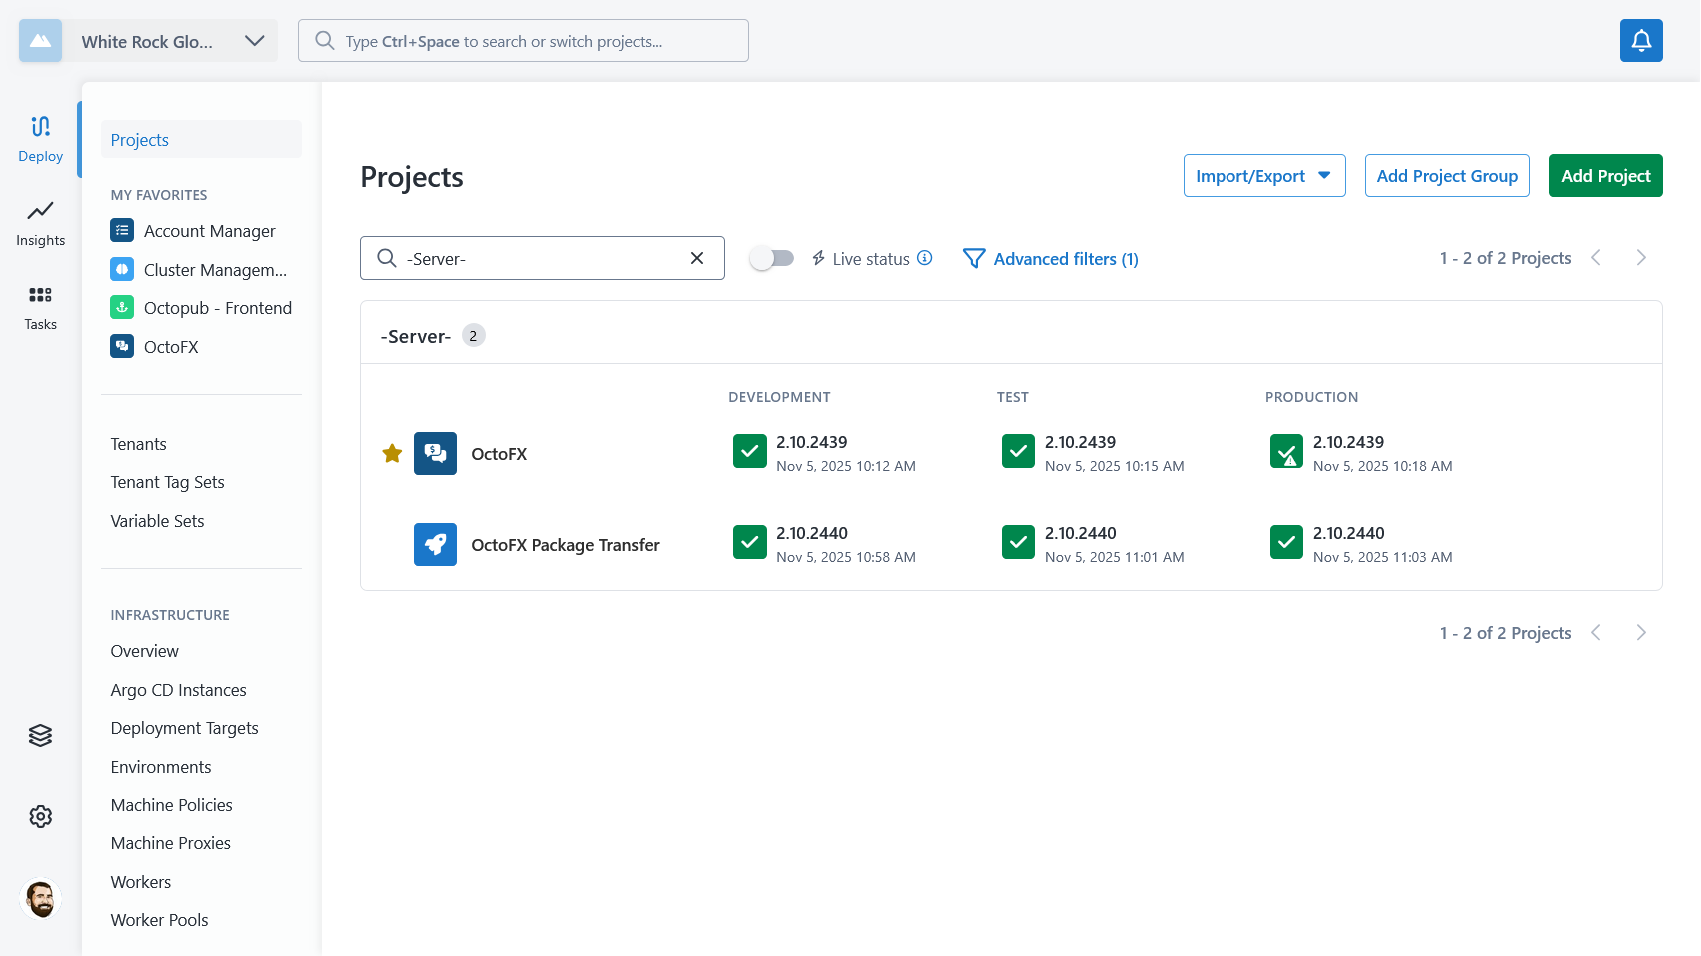Click the Live status info icon
The width and height of the screenshot is (1701, 956).
(x=925, y=258)
